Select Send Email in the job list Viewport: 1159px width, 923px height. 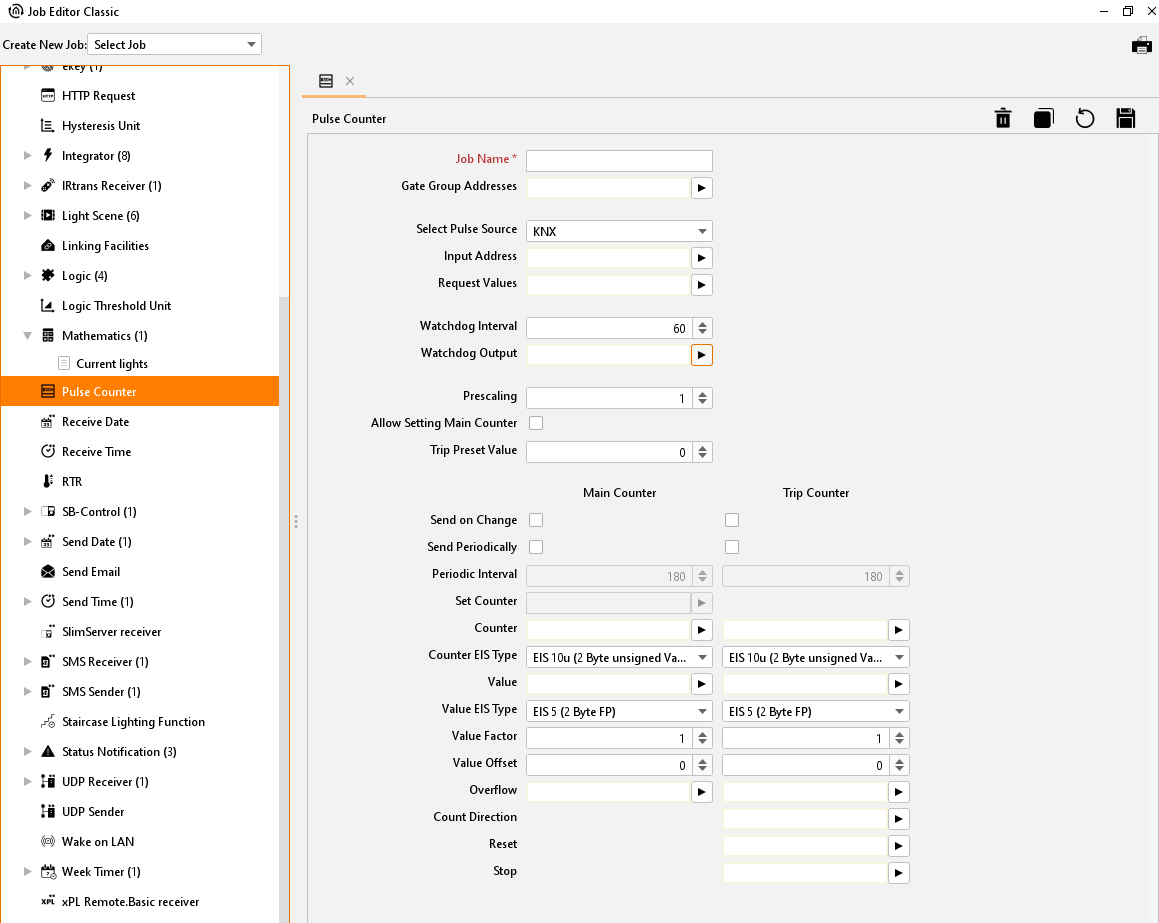91,572
